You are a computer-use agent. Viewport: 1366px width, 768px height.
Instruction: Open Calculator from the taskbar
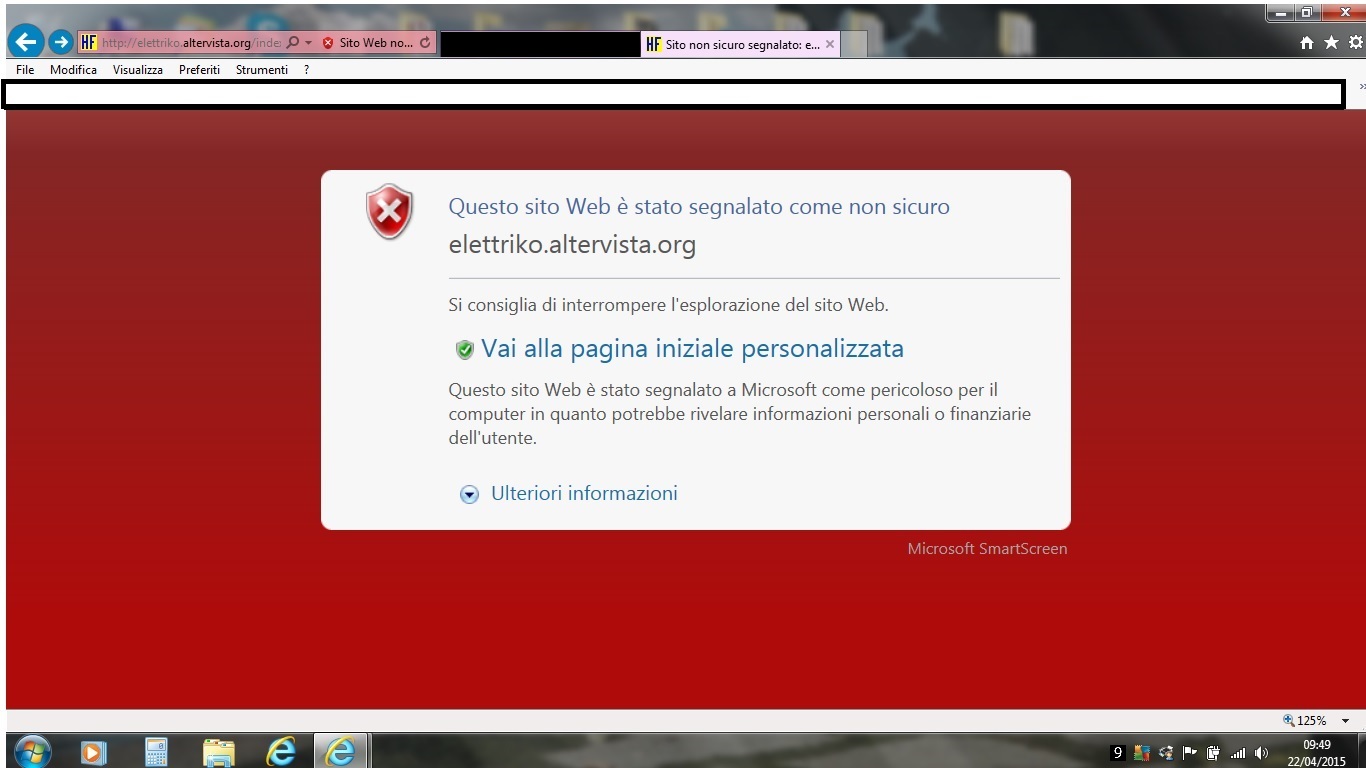point(156,751)
